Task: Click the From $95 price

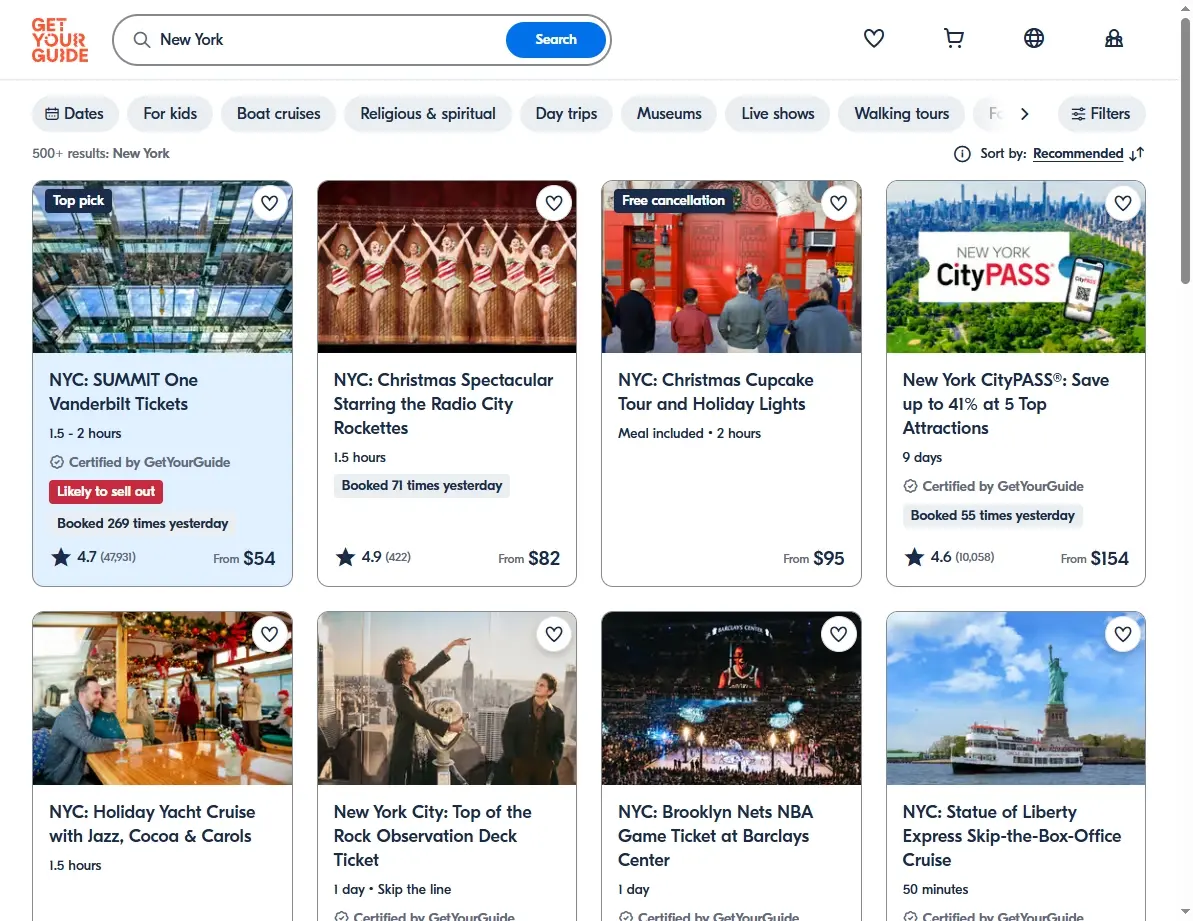Action: (813, 558)
